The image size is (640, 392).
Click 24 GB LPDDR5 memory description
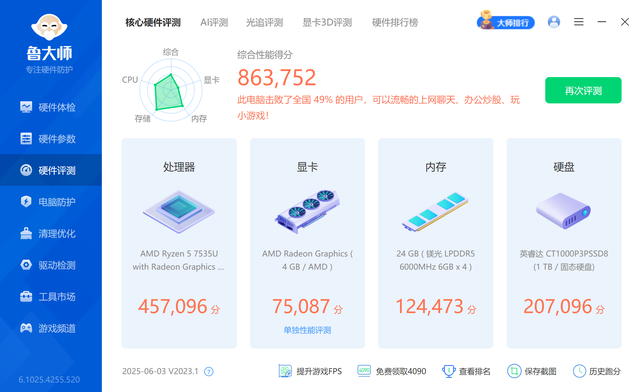tap(436, 260)
